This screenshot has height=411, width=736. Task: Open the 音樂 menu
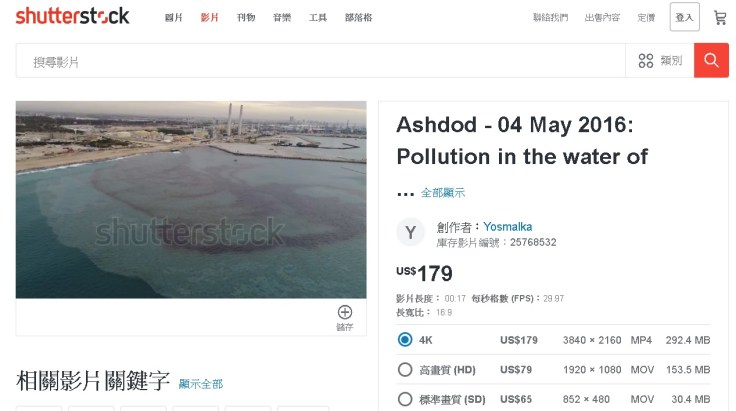282,18
